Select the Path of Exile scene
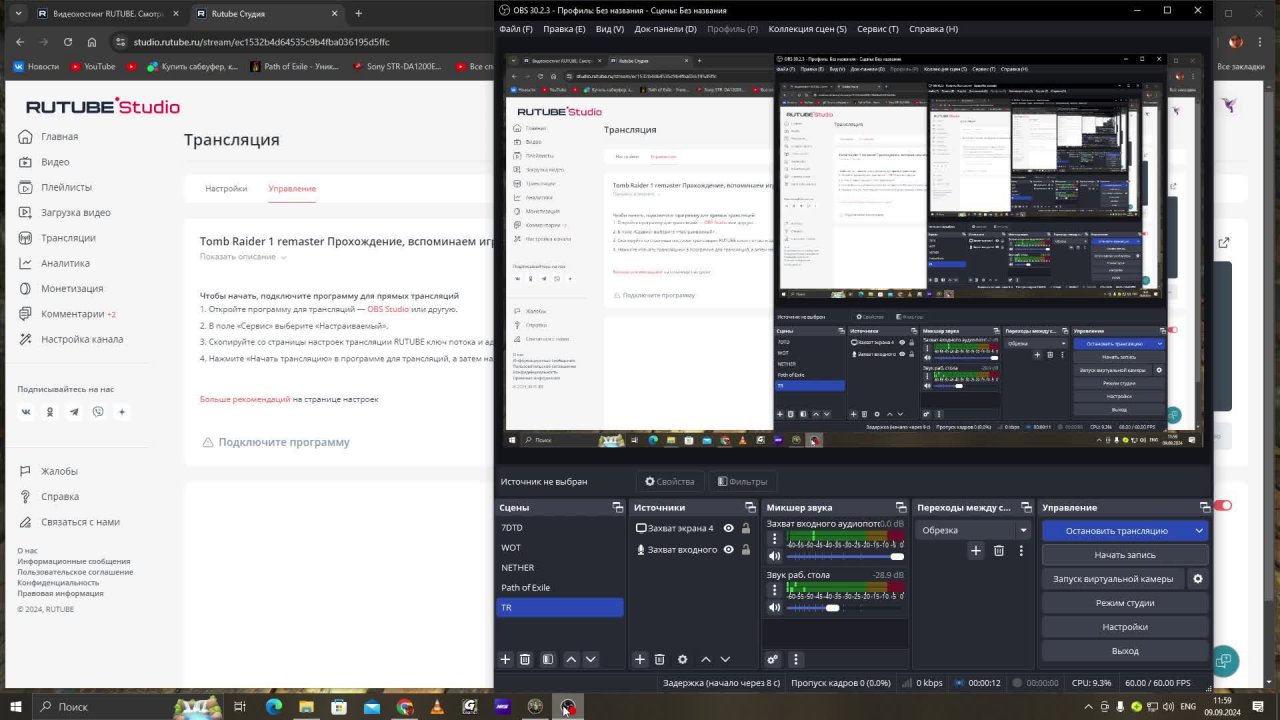Screen dimensions: 1280x720 pos(560,587)
